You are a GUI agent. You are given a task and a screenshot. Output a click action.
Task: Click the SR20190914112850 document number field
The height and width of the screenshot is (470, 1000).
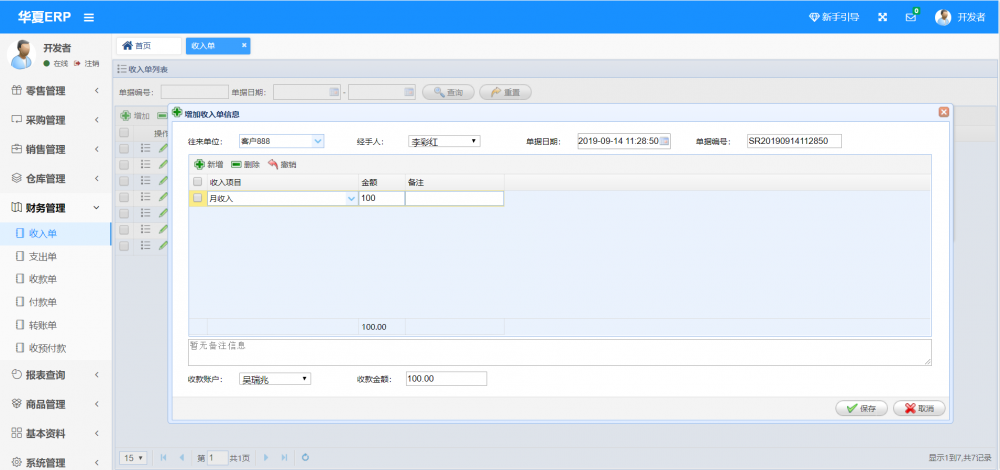[795, 141]
